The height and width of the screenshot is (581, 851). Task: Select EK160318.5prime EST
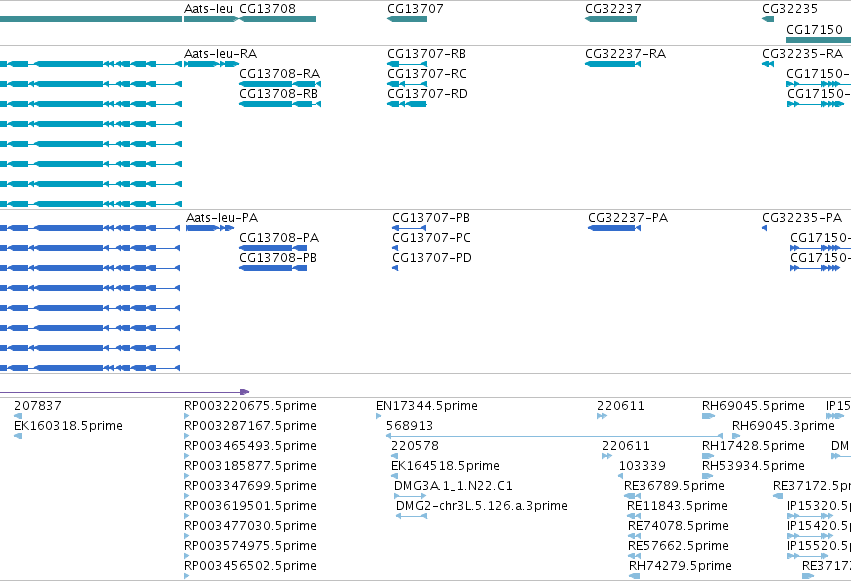18,436
